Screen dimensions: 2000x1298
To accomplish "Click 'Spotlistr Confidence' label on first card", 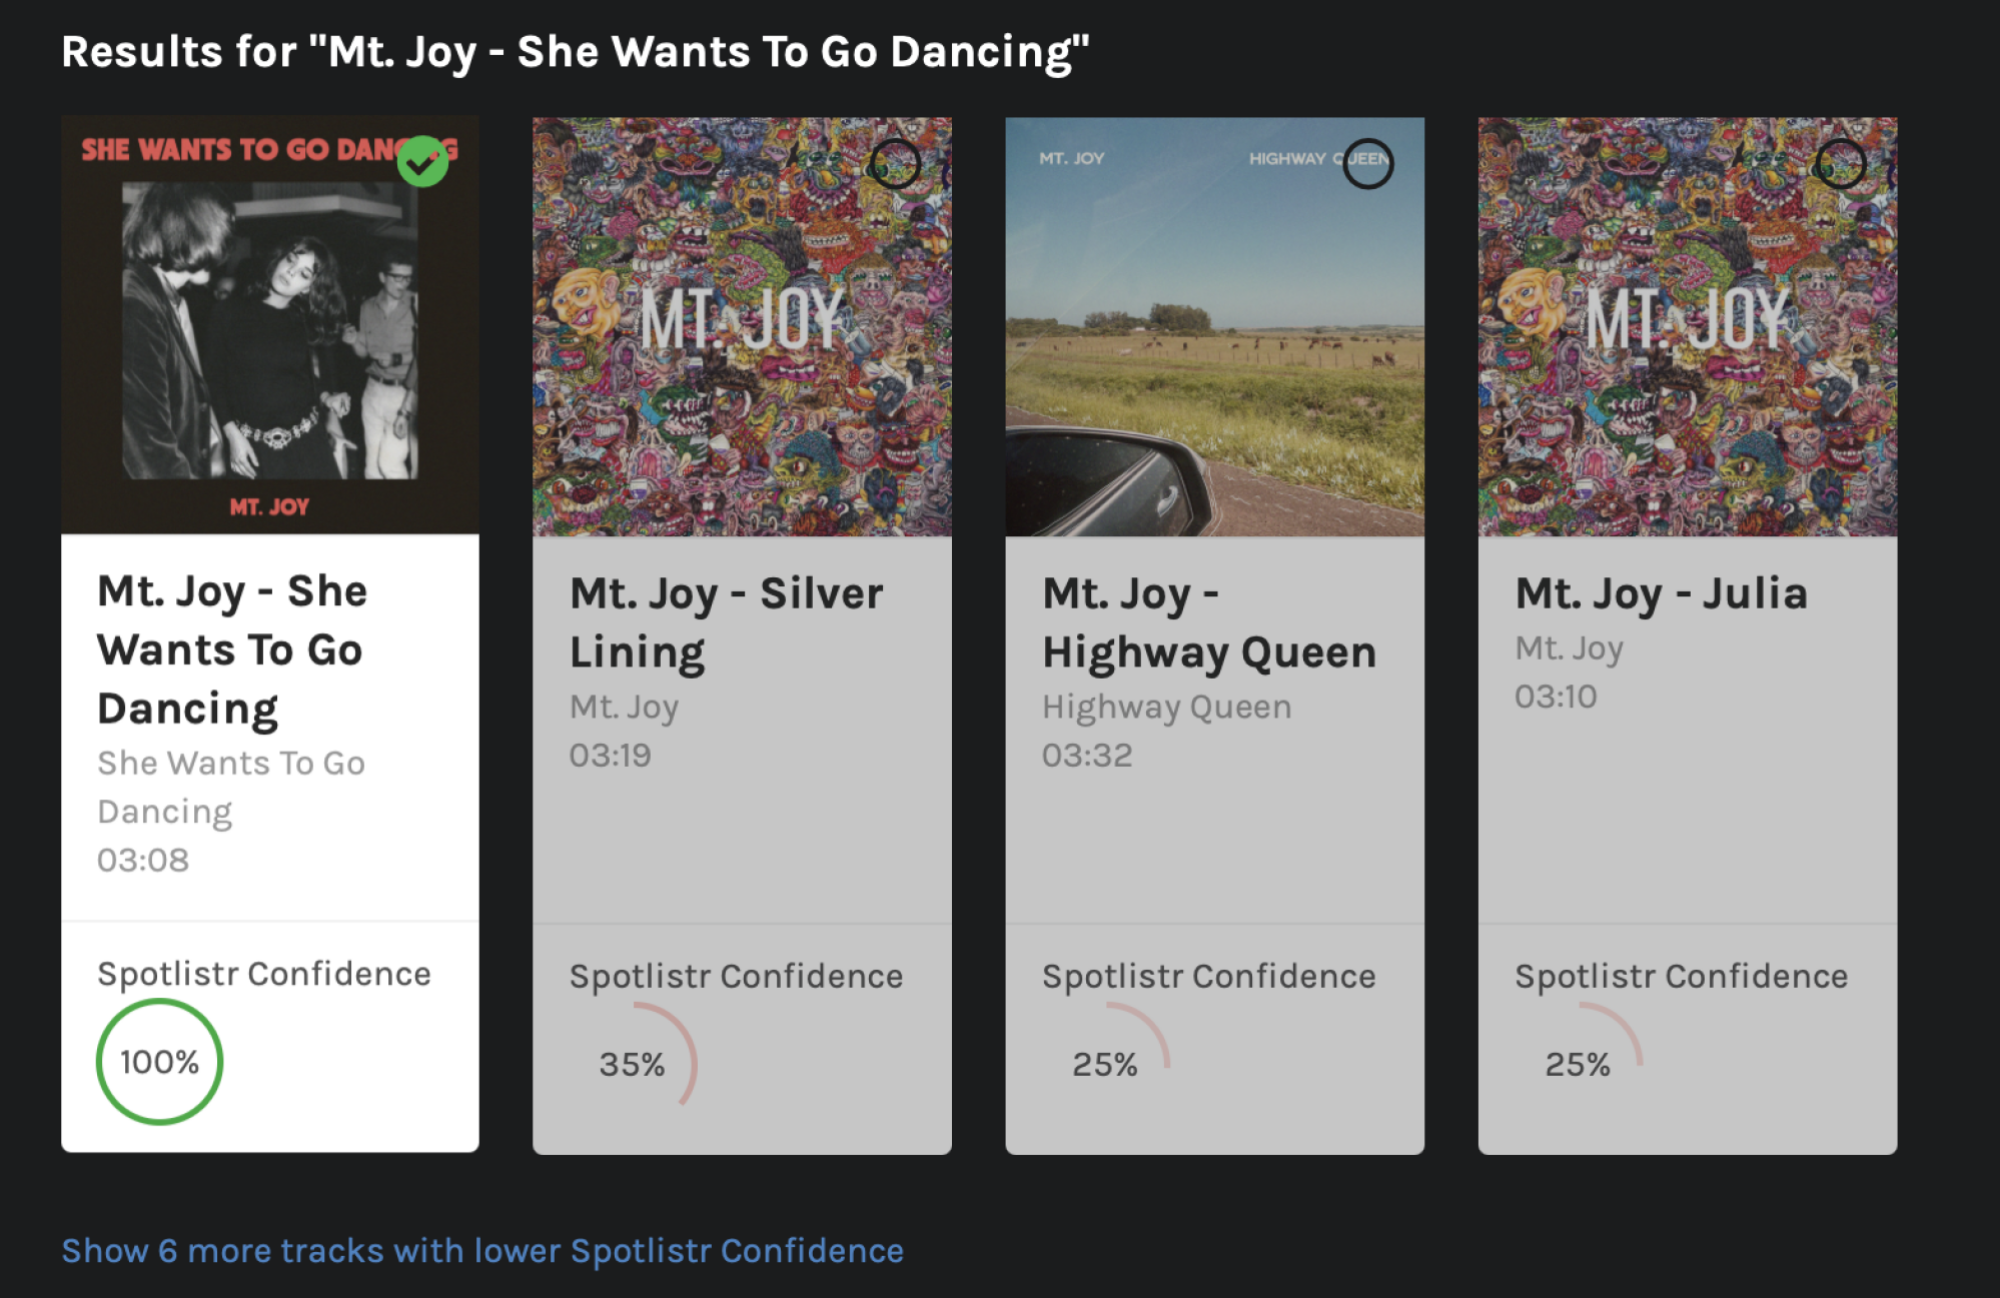I will pos(264,974).
